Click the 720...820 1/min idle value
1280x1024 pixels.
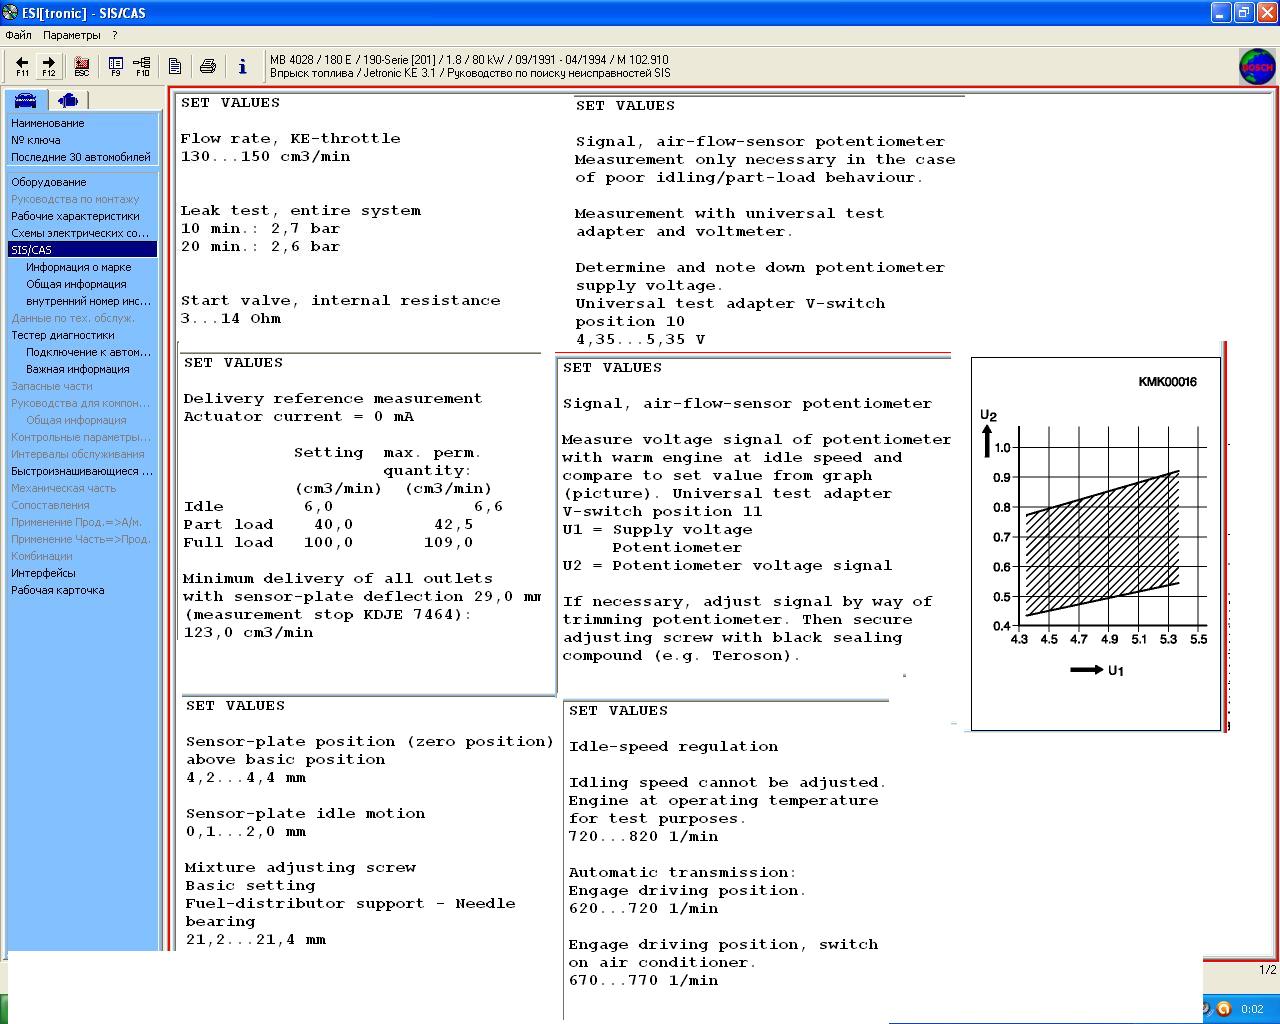click(643, 837)
